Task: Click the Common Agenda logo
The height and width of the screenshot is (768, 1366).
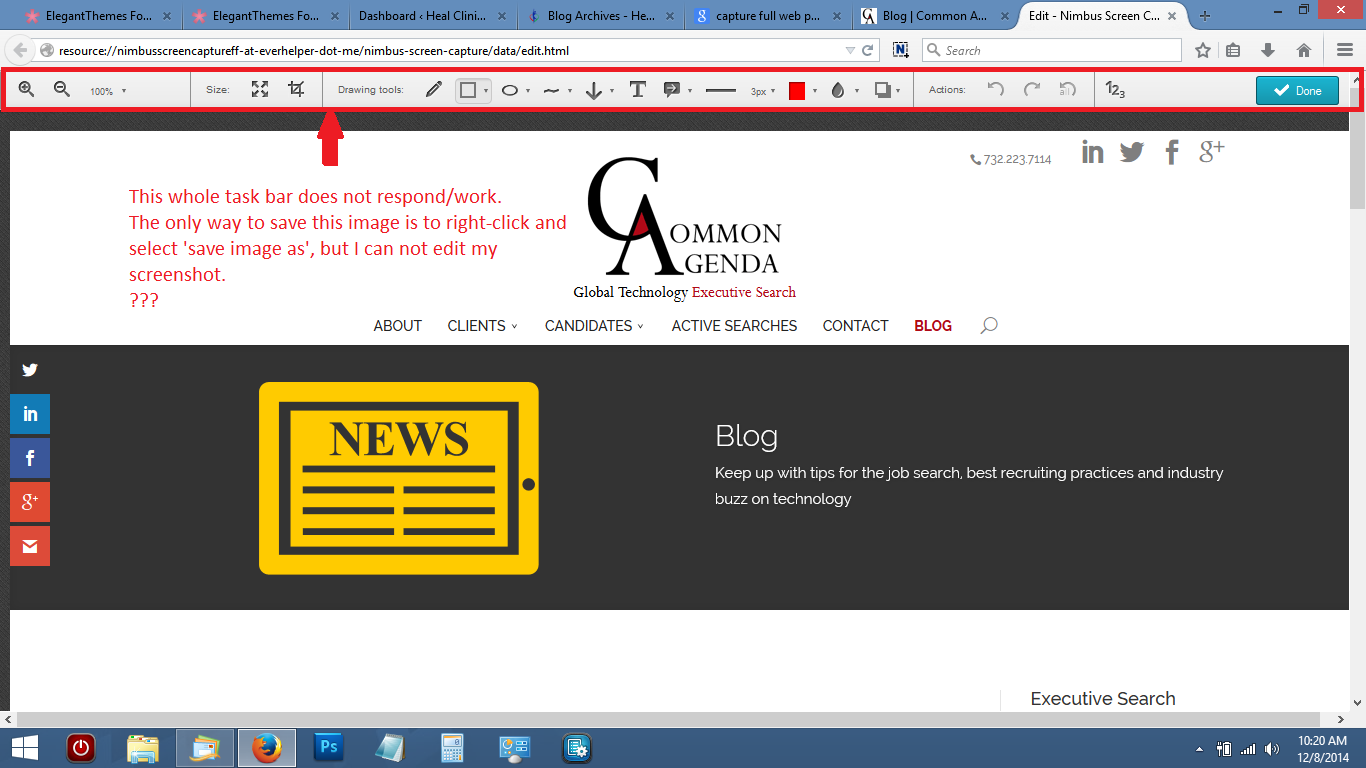Action: click(x=685, y=229)
